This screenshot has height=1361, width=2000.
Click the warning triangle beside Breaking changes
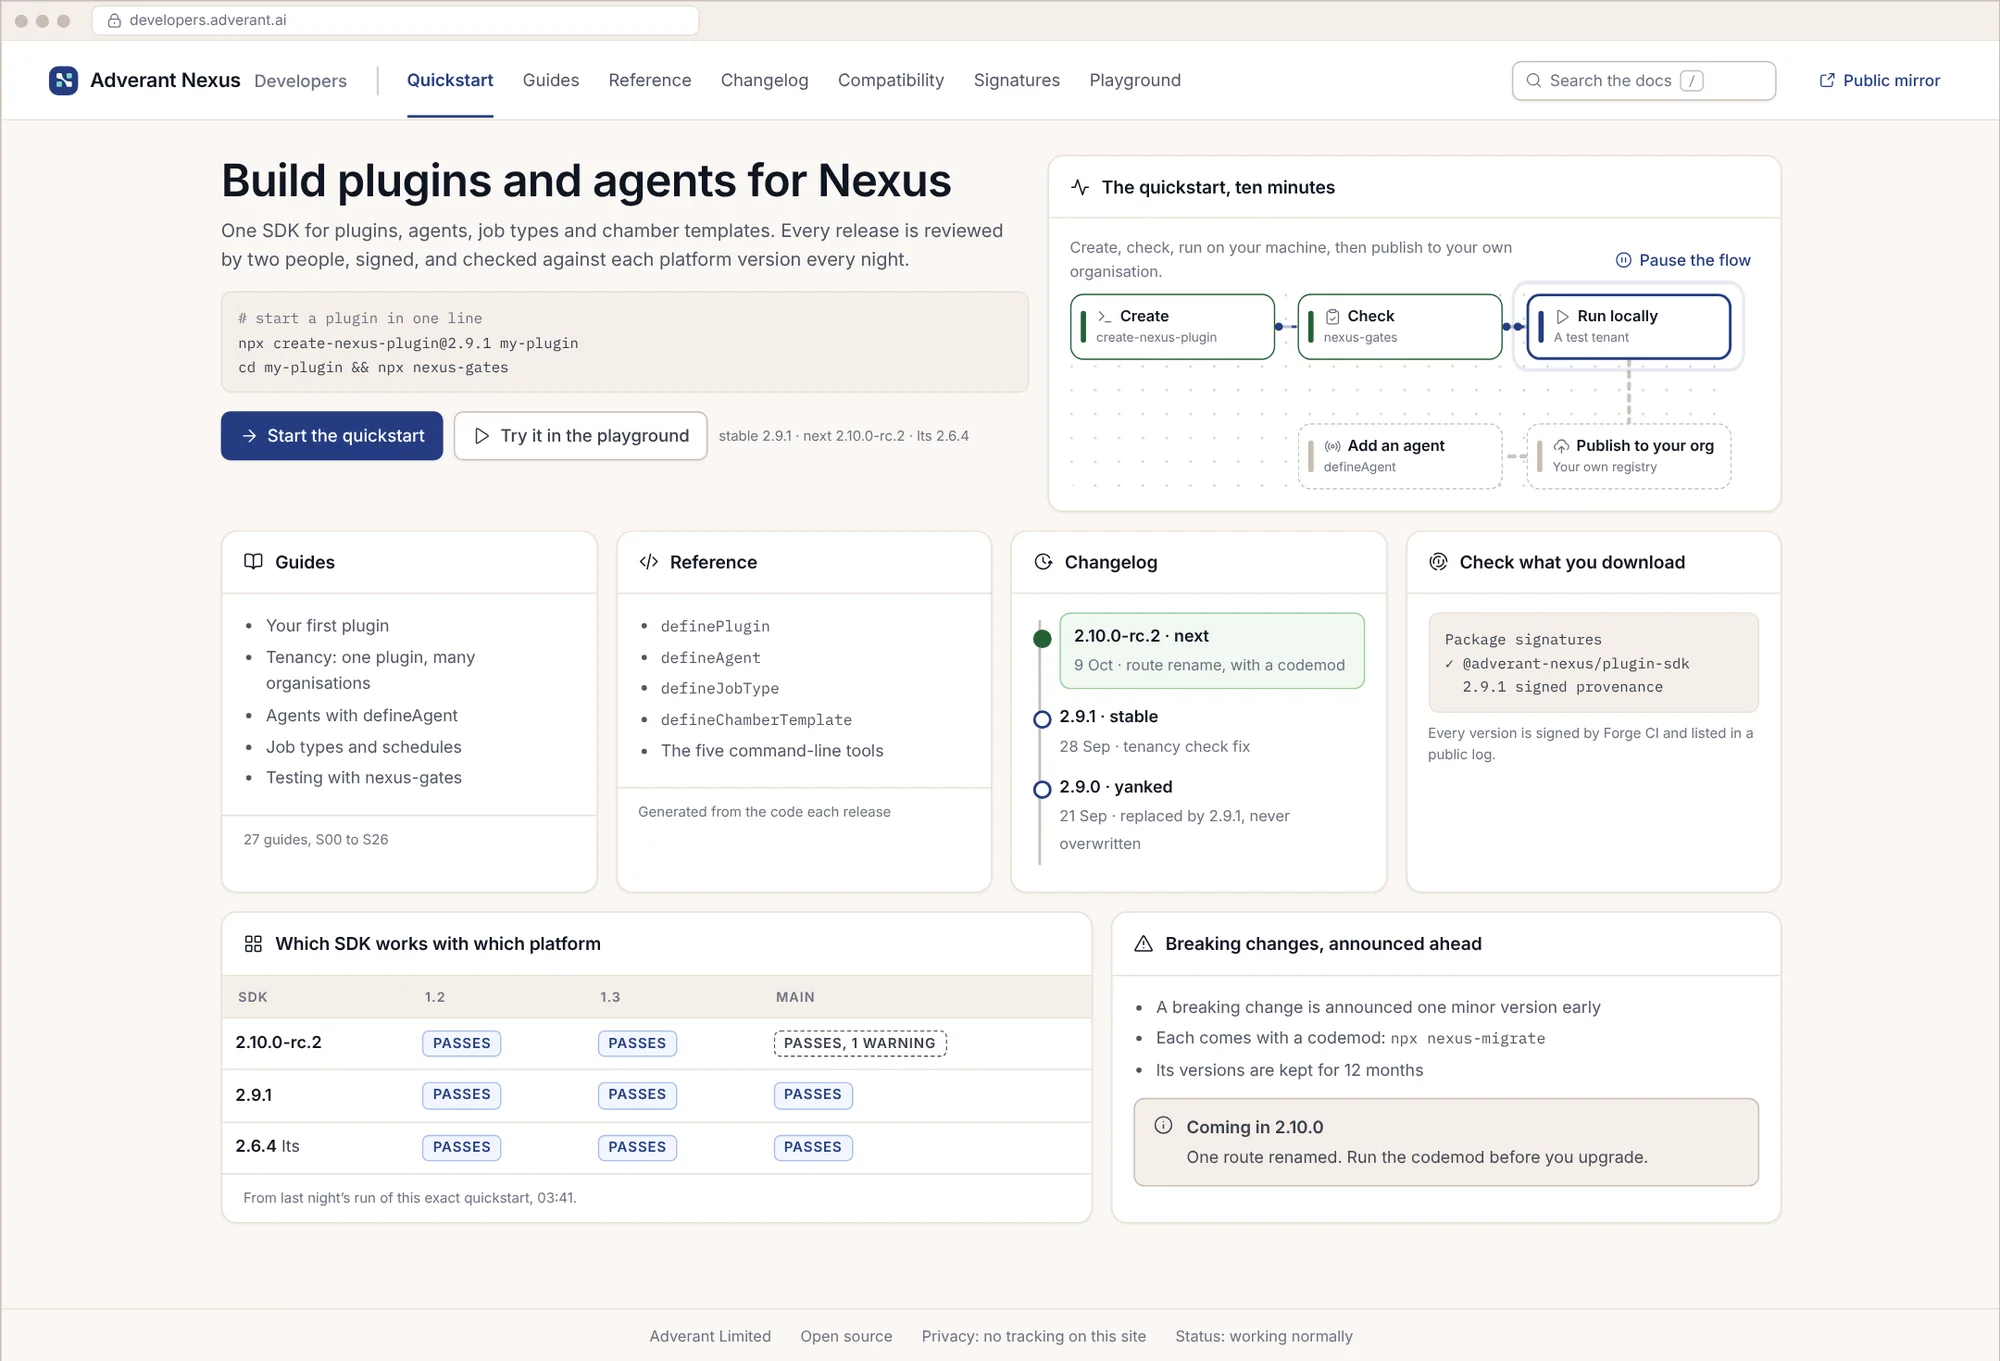tap(1144, 944)
